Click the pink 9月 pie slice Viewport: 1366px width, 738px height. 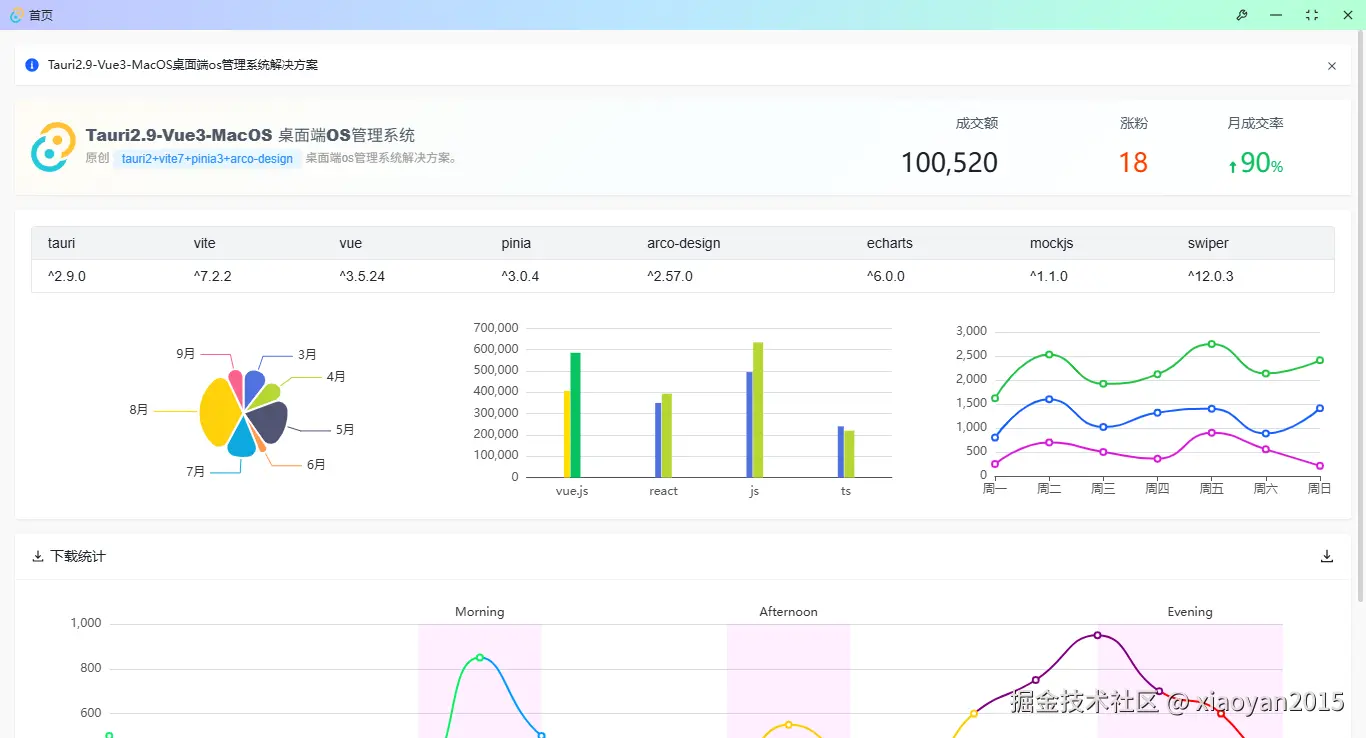click(236, 386)
